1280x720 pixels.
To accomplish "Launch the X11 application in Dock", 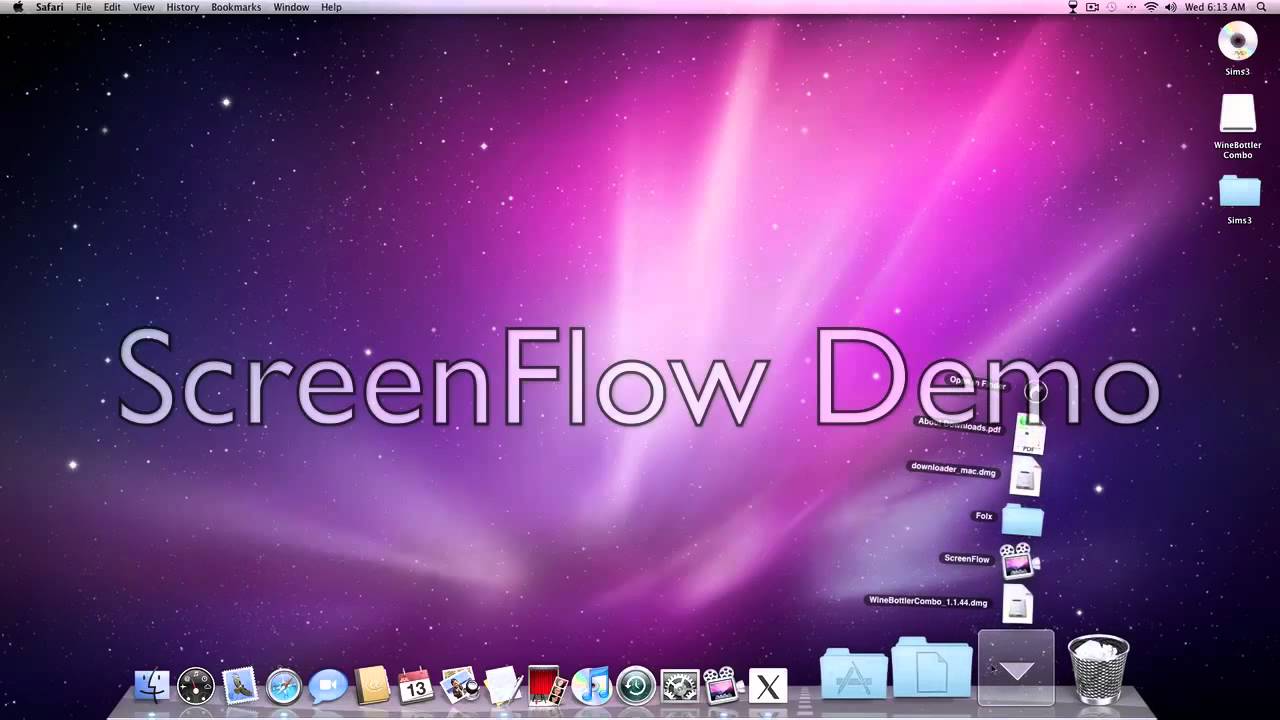I will tap(768, 686).
